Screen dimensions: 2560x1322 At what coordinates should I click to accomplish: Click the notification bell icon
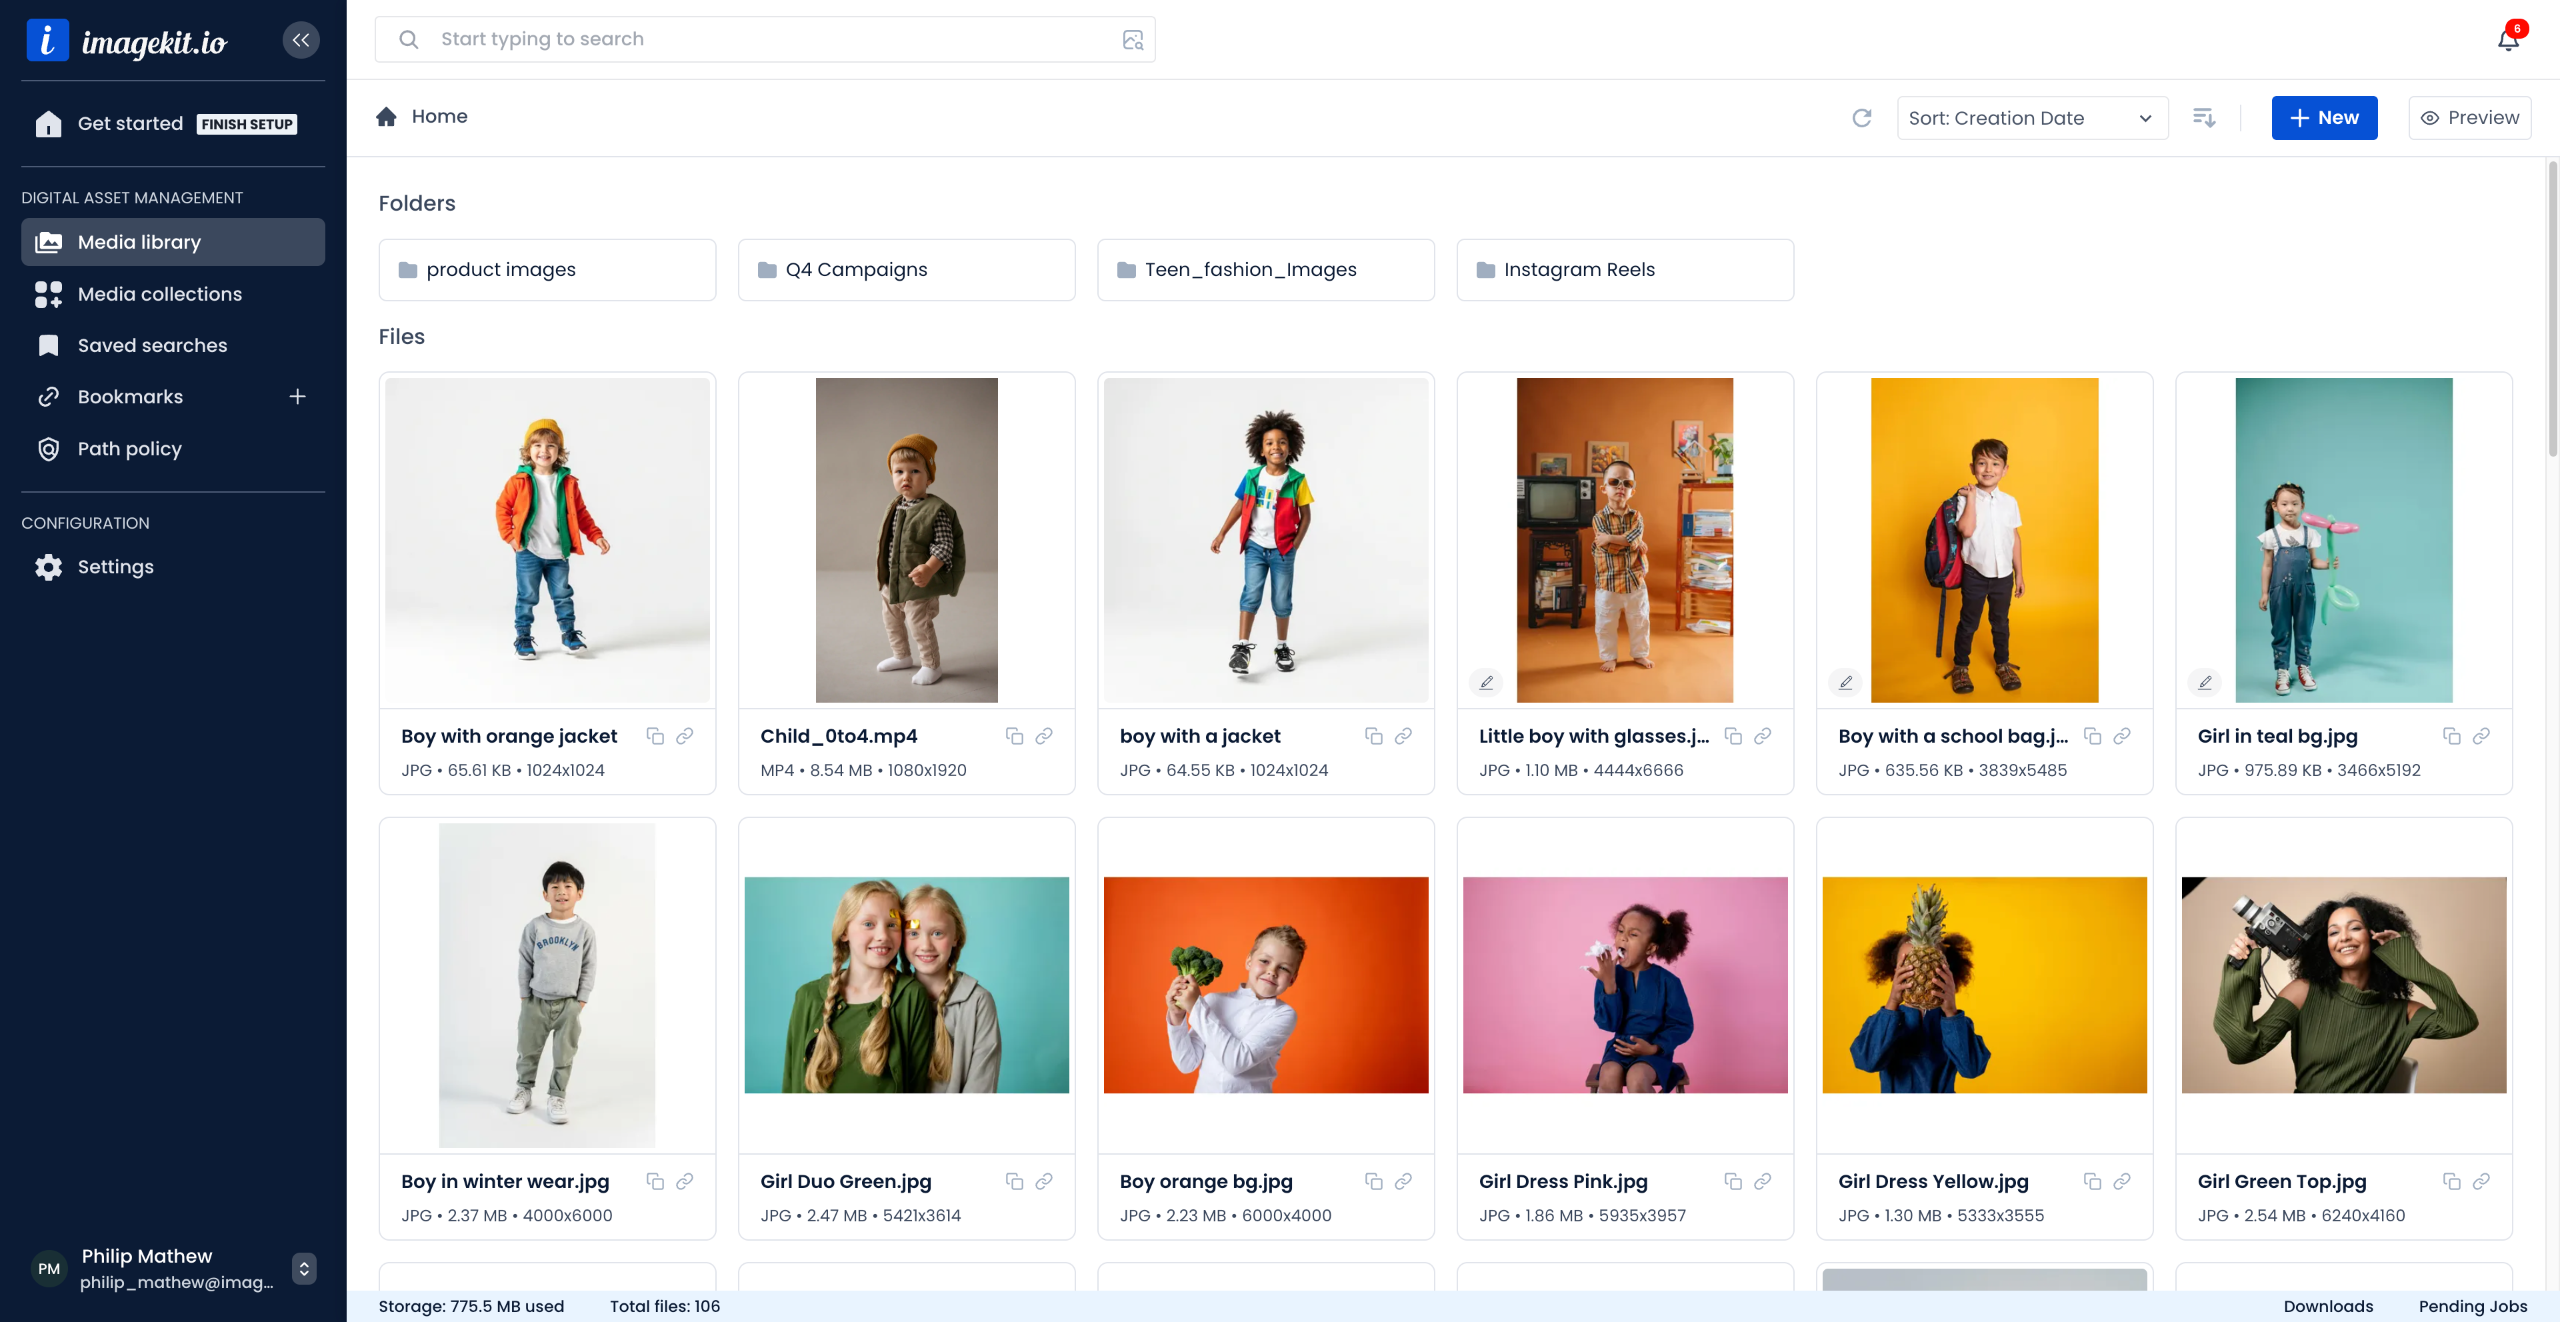point(2508,39)
